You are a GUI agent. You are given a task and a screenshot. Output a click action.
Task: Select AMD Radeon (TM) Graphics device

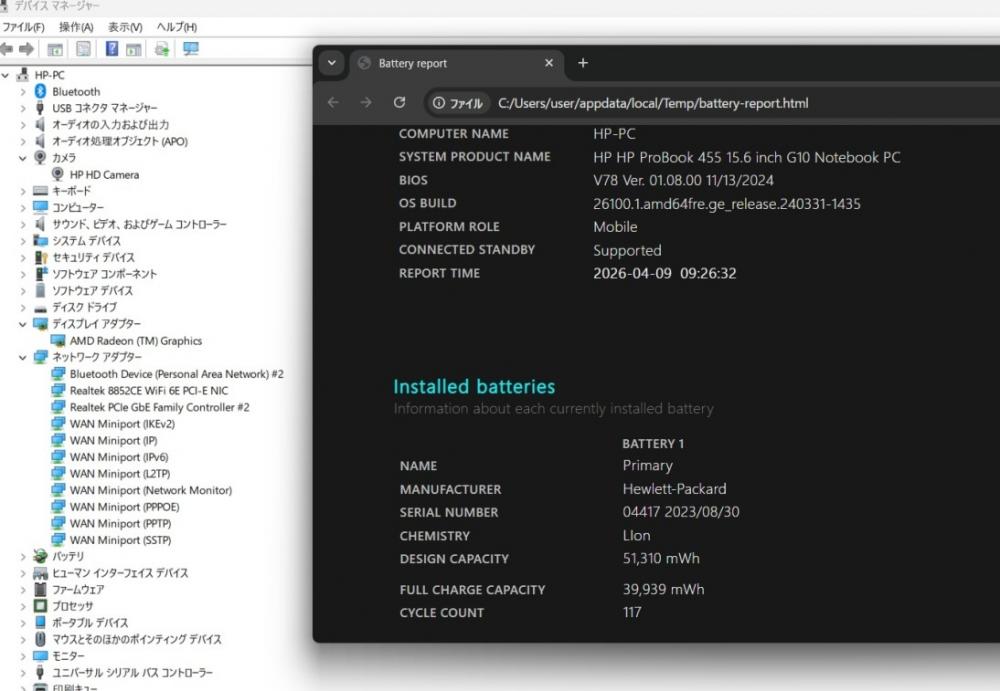click(x=135, y=341)
